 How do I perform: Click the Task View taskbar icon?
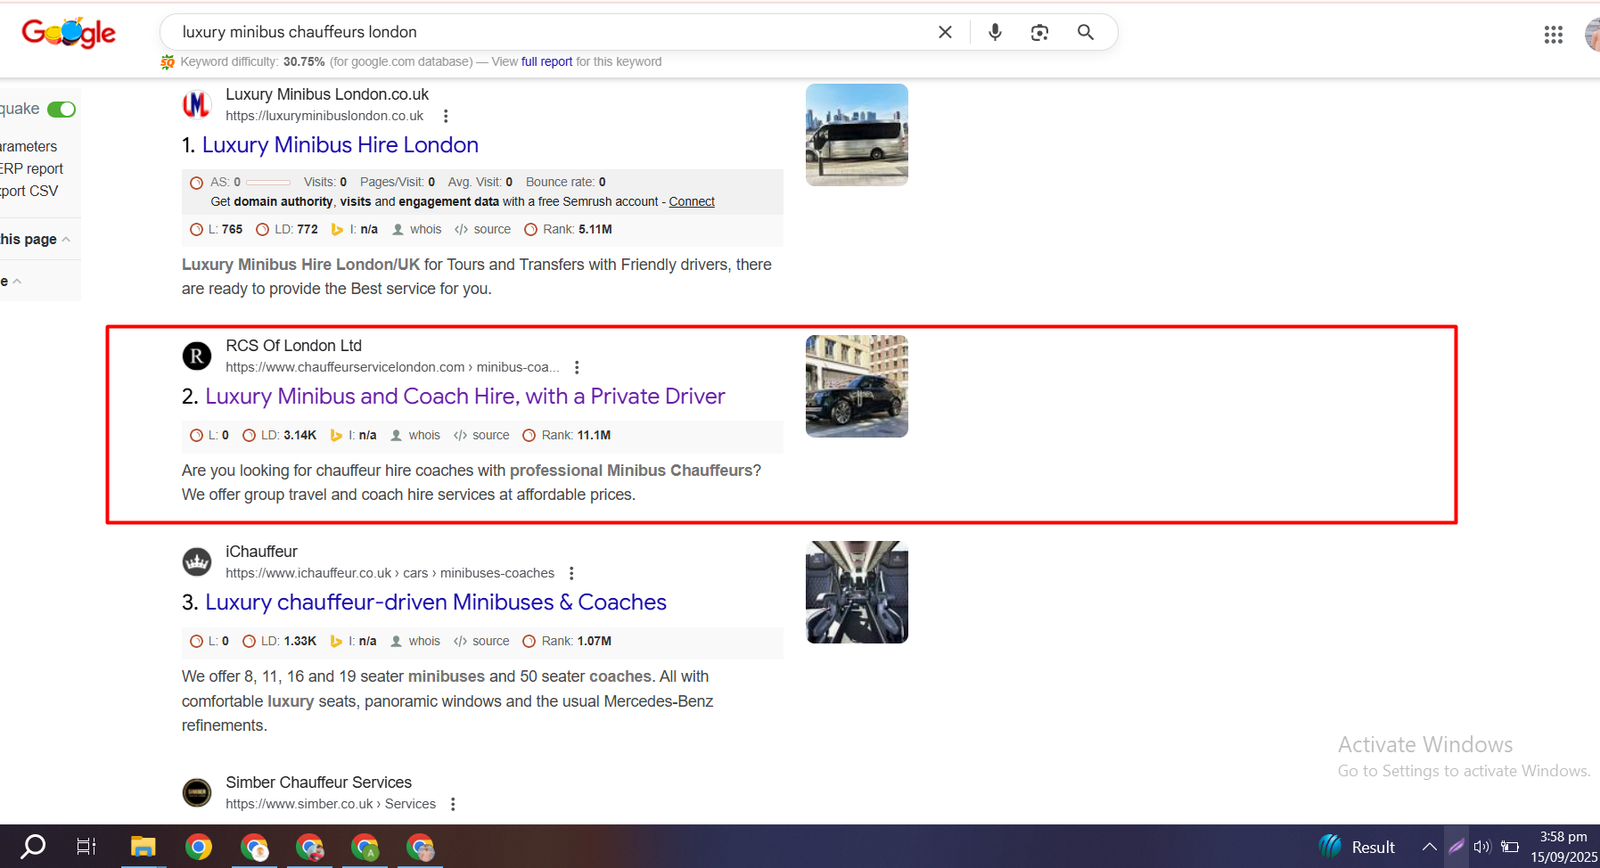click(x=87, y=847)
